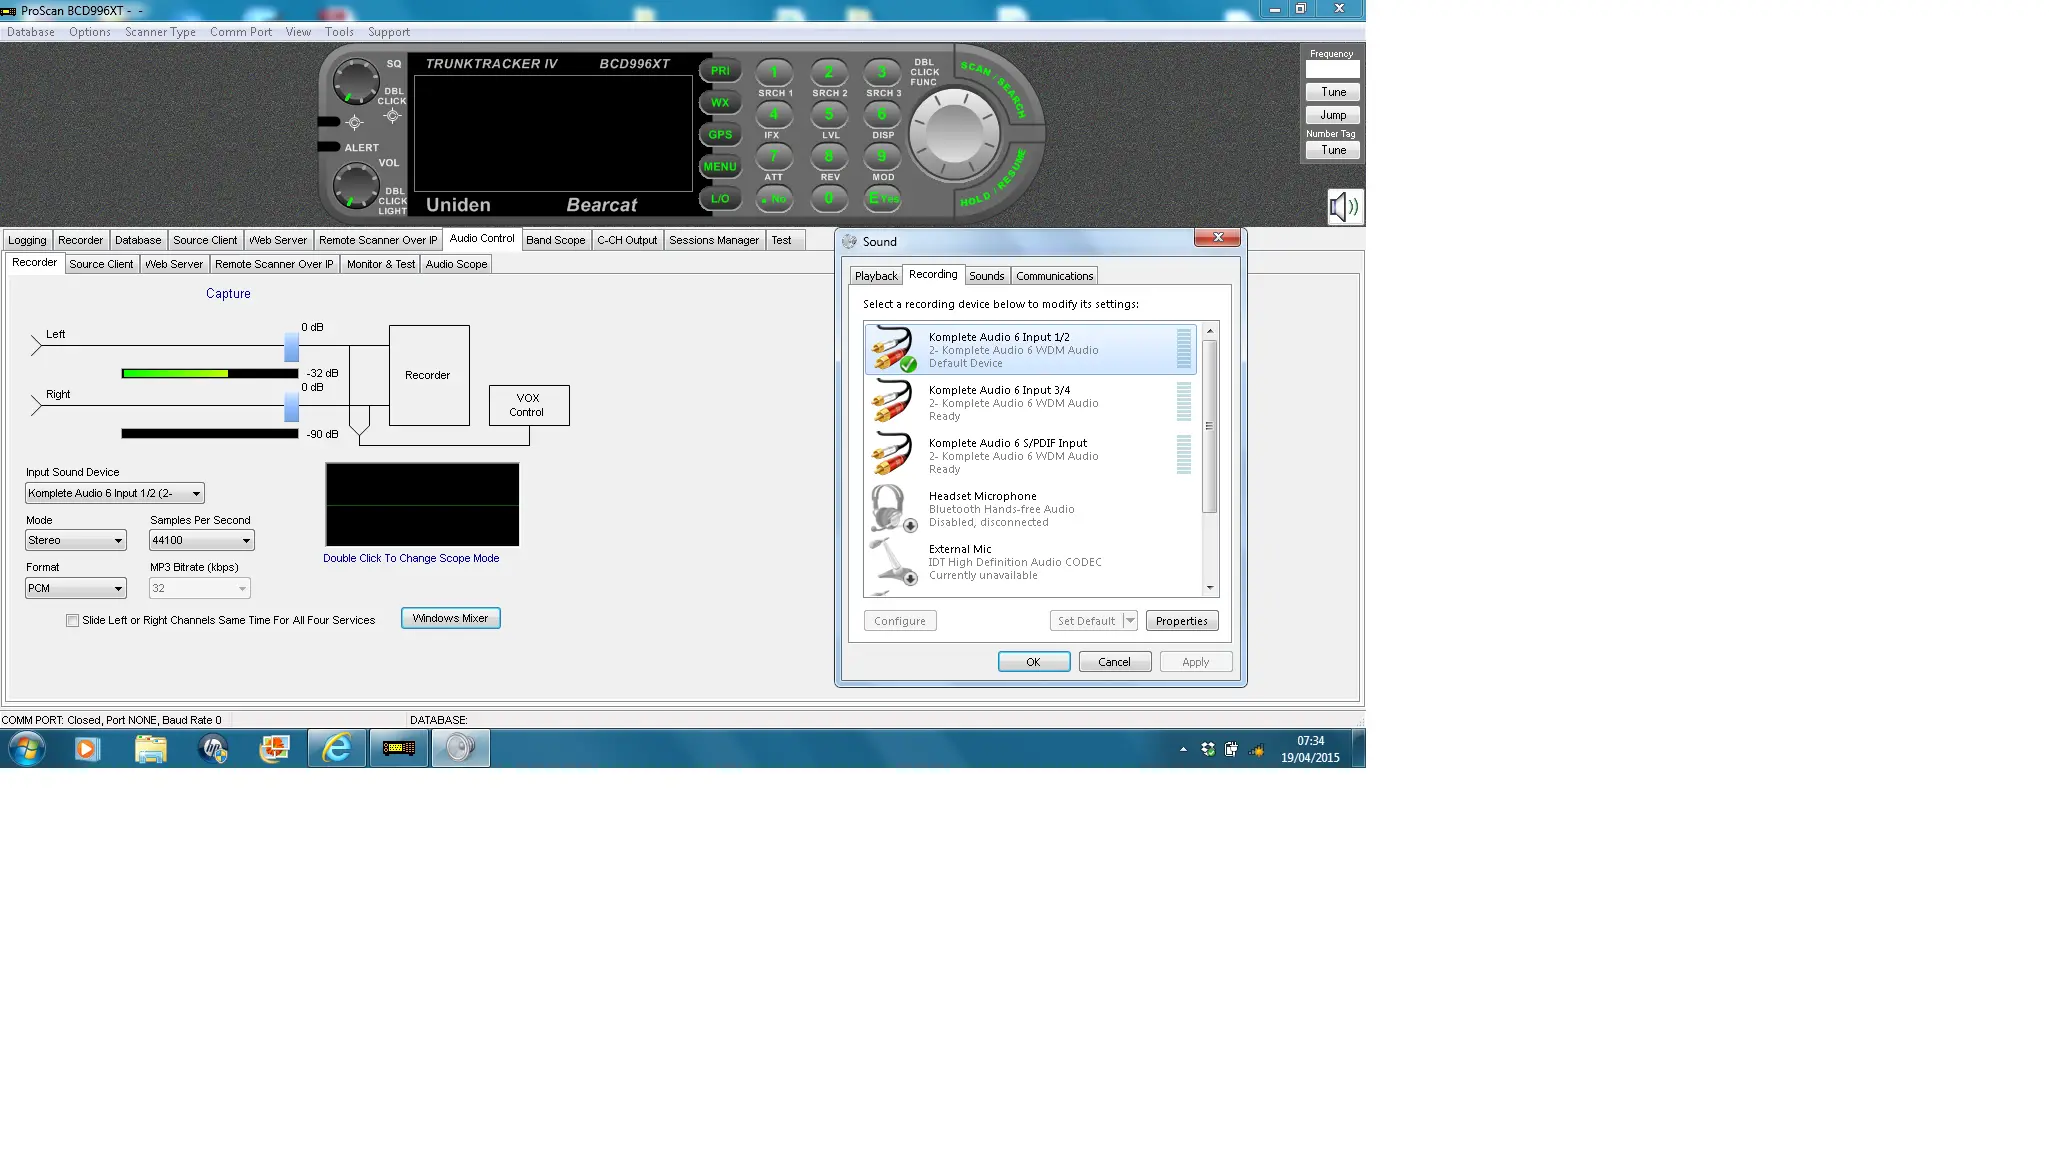
Task: Click the PRI scanner button
Action: [x=720, y=71]
